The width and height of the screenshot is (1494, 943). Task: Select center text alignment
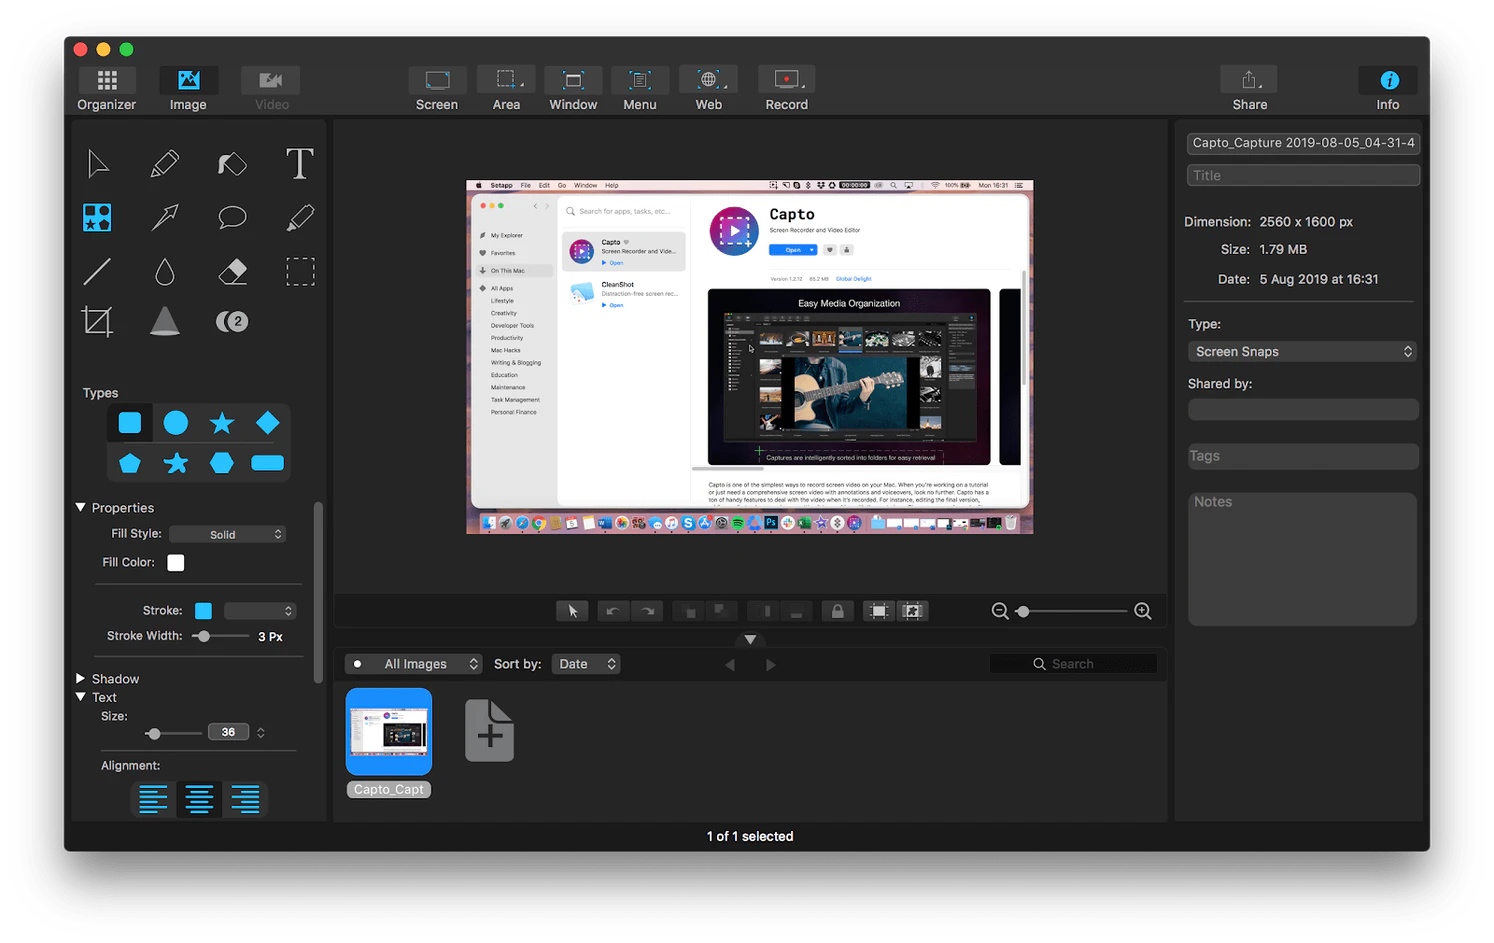tap(199, 799)
